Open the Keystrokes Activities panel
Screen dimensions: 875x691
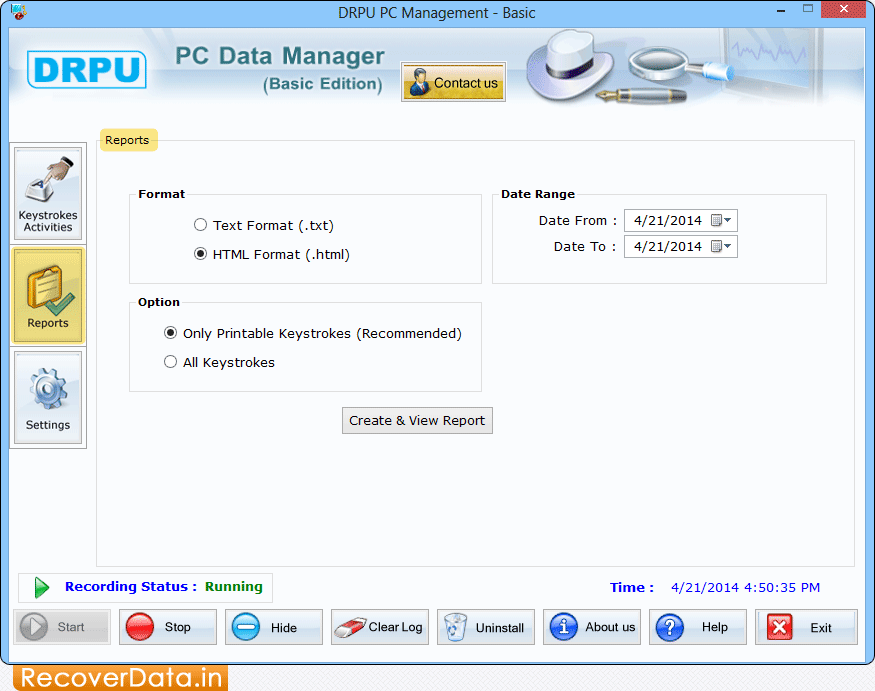pyautogui.click(x=48, y=194)
